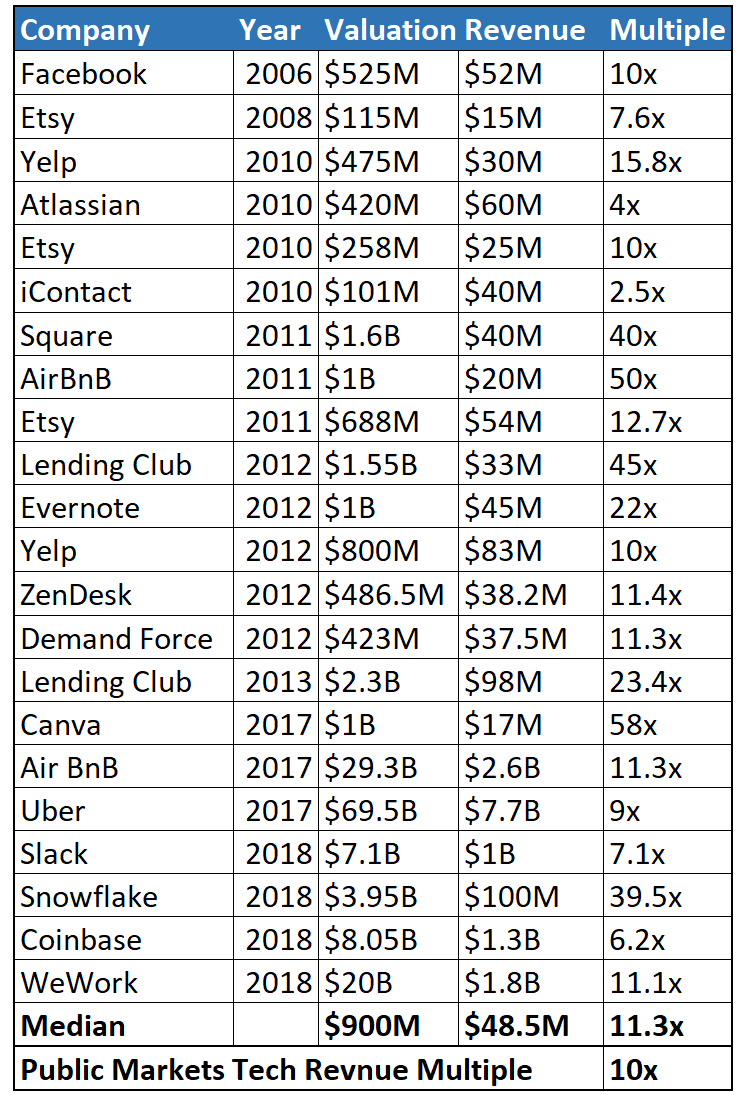Click Uber's $69.5B valuation cell
The width and height of the screenshot is (741, 1095).
click(373, 811)
